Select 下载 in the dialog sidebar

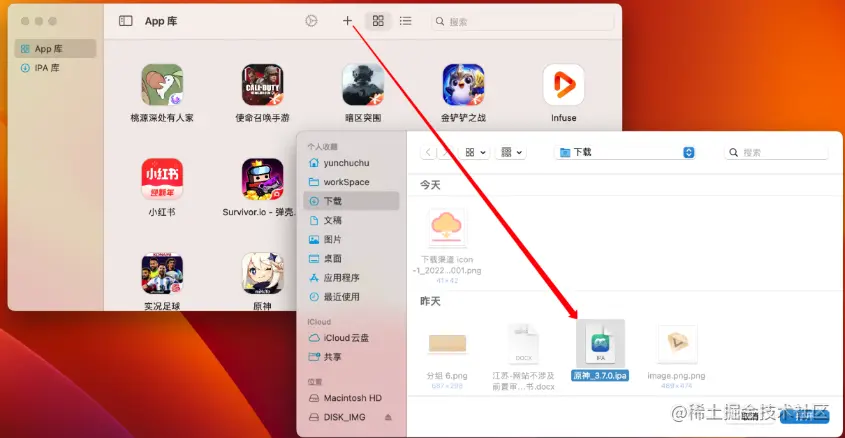pos(351,201)
